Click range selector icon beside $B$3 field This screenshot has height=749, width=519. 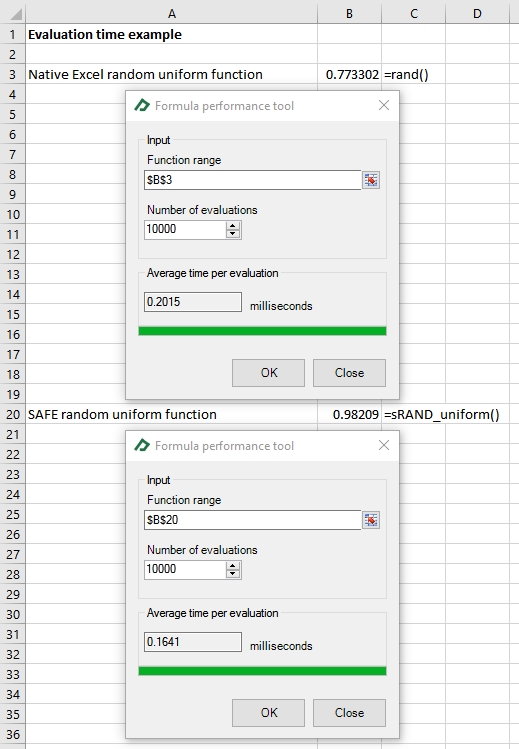pos(371,180)
